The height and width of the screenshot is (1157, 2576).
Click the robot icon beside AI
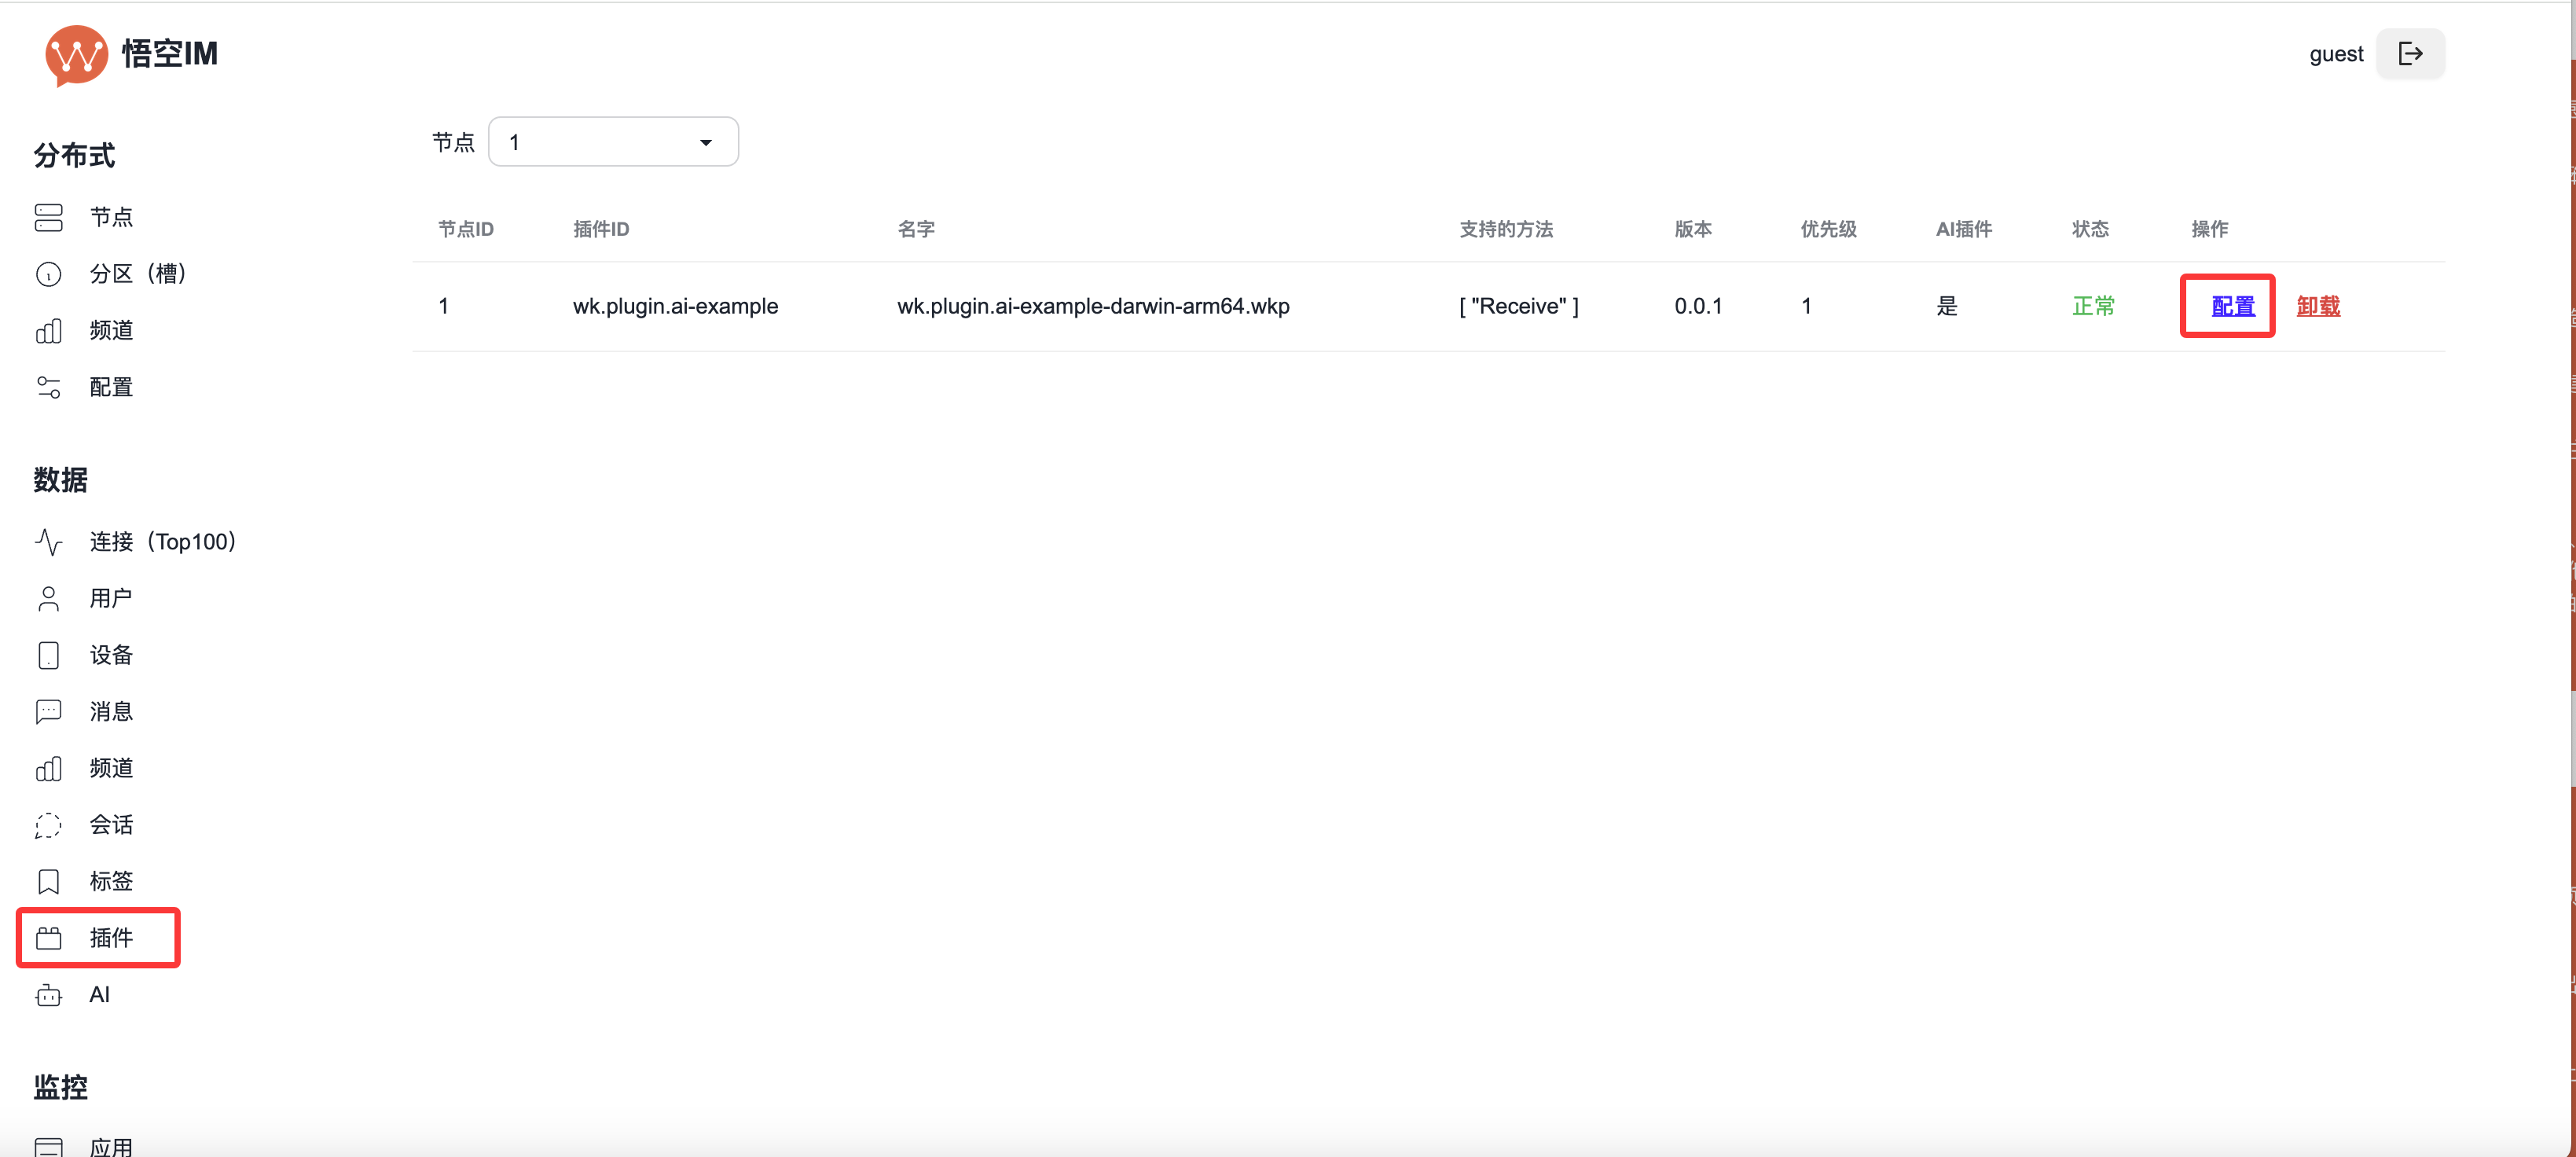[x=48, y=995]
